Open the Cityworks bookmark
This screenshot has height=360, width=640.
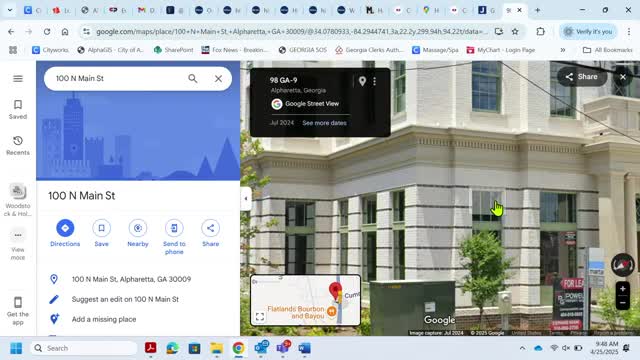tap(50, 50)
